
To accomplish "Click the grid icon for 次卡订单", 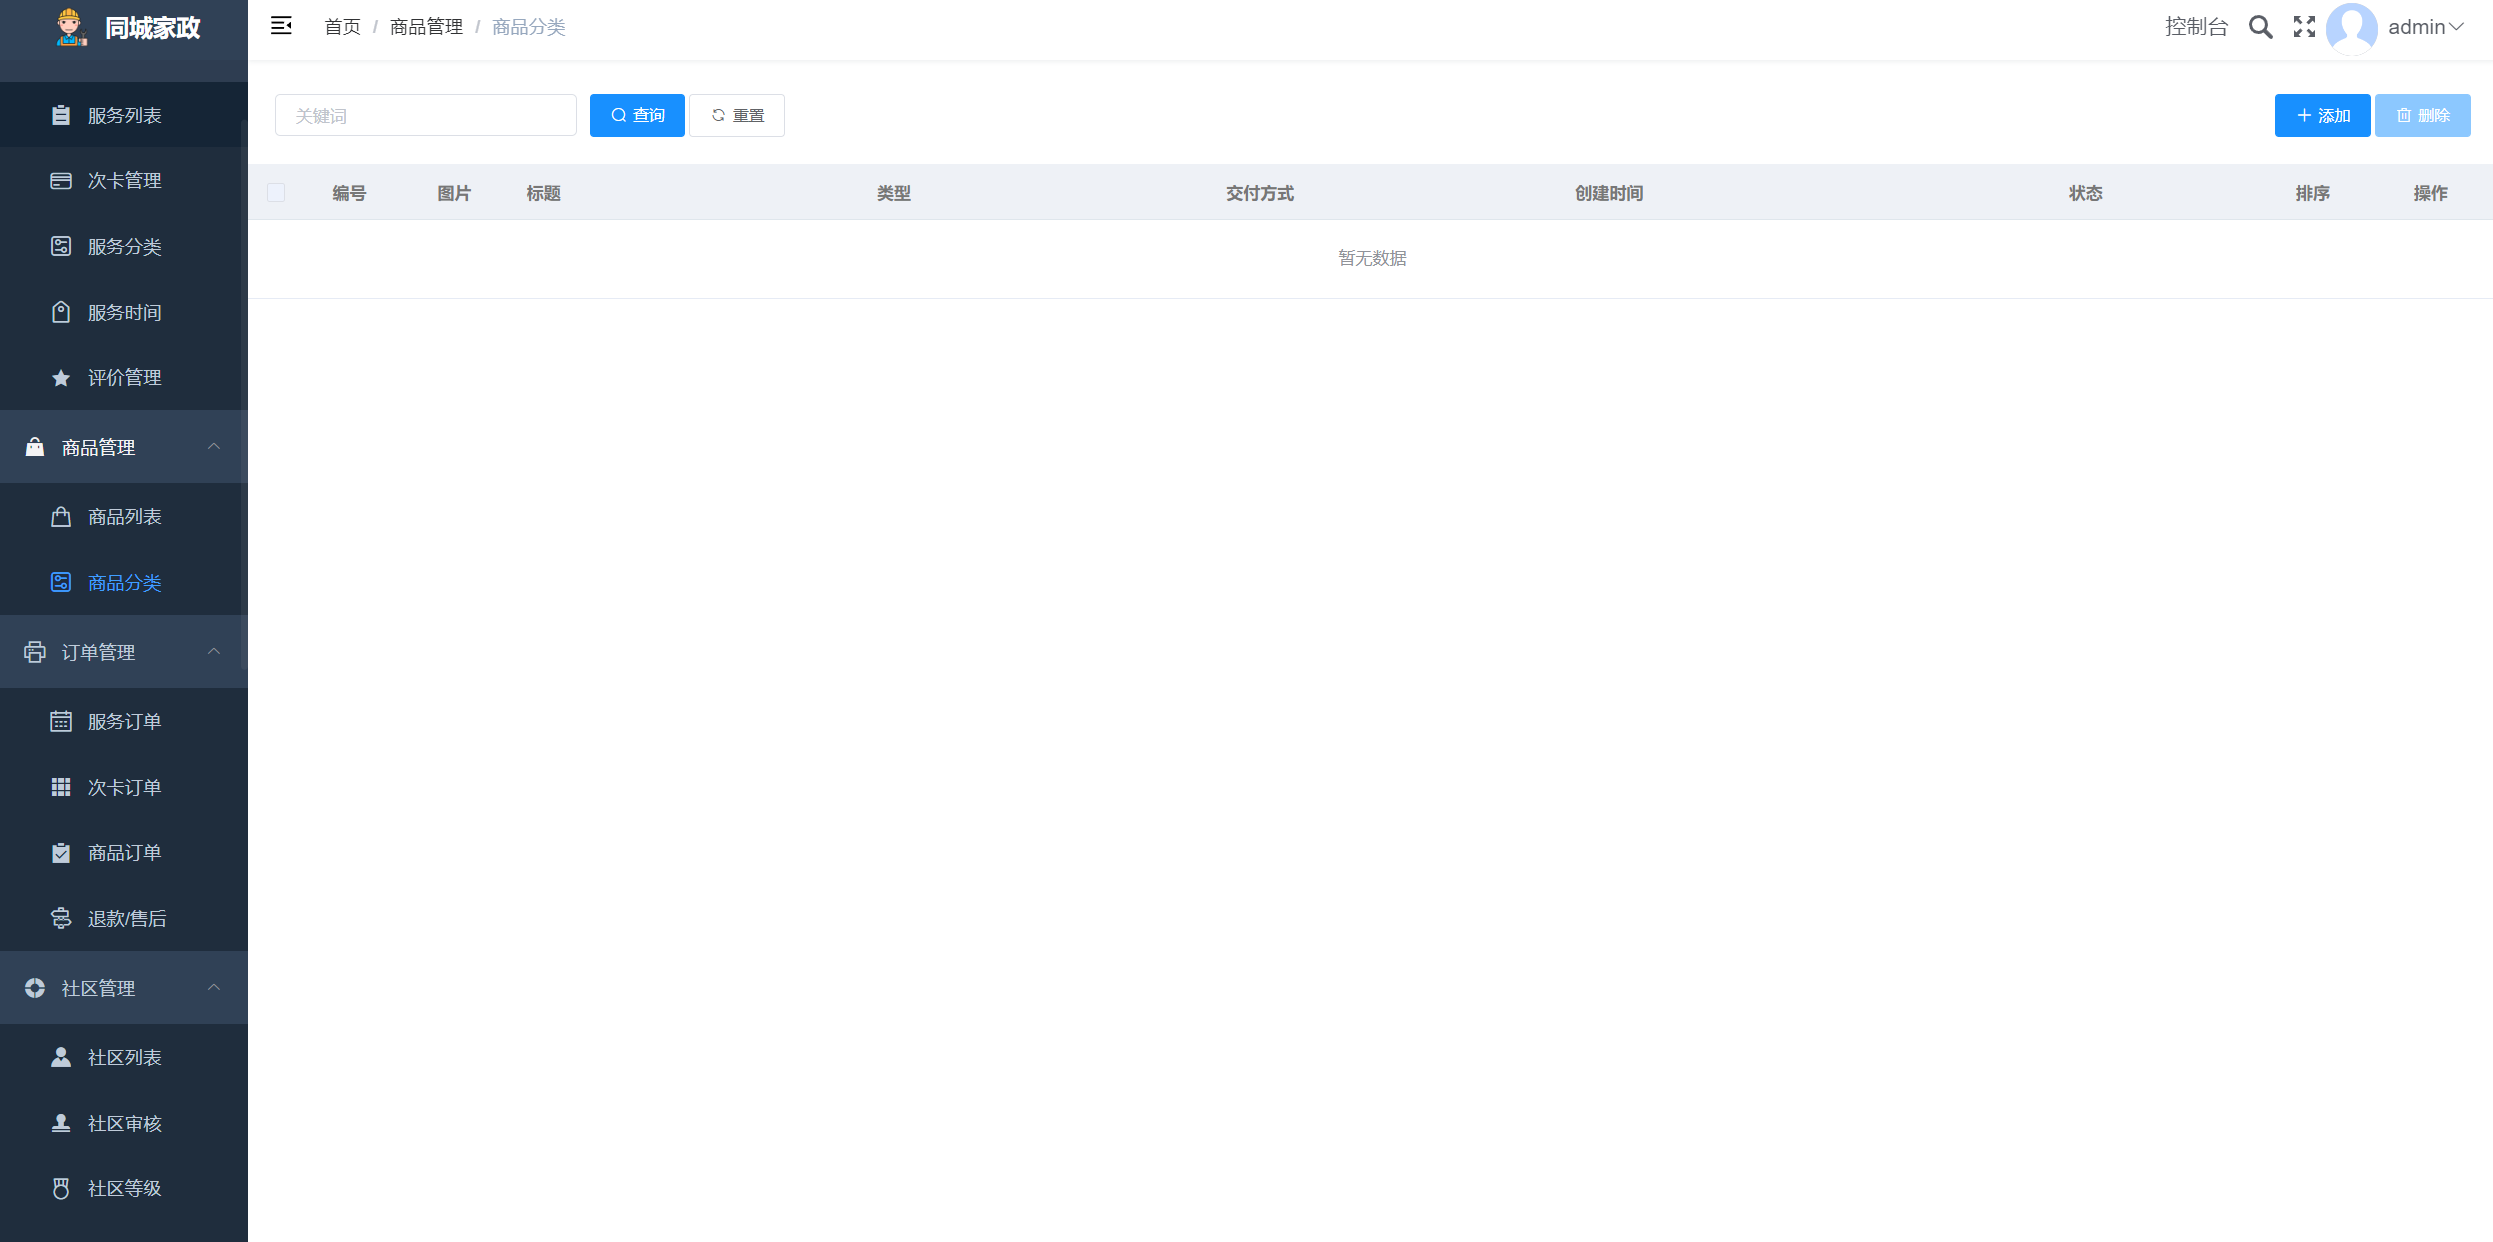I will click(61, 788).
